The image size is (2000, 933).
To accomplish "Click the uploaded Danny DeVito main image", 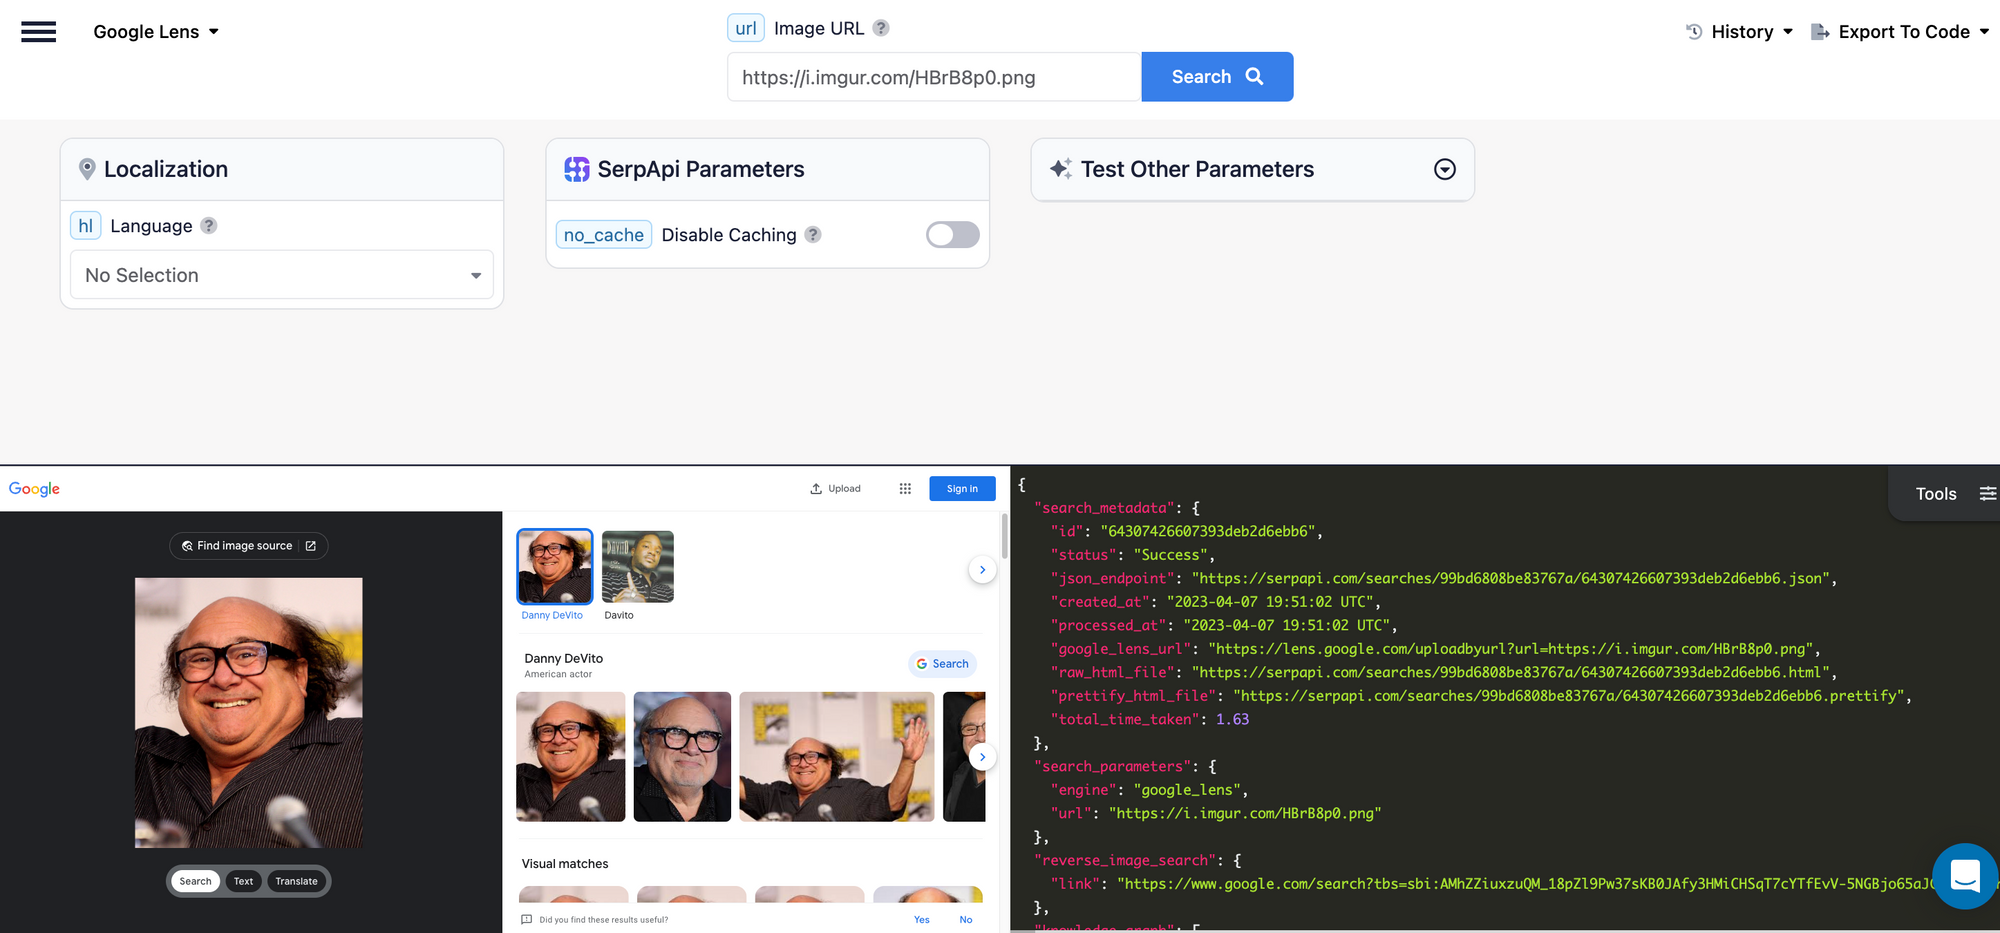I will pyautogui.click(x=249, y=713).
